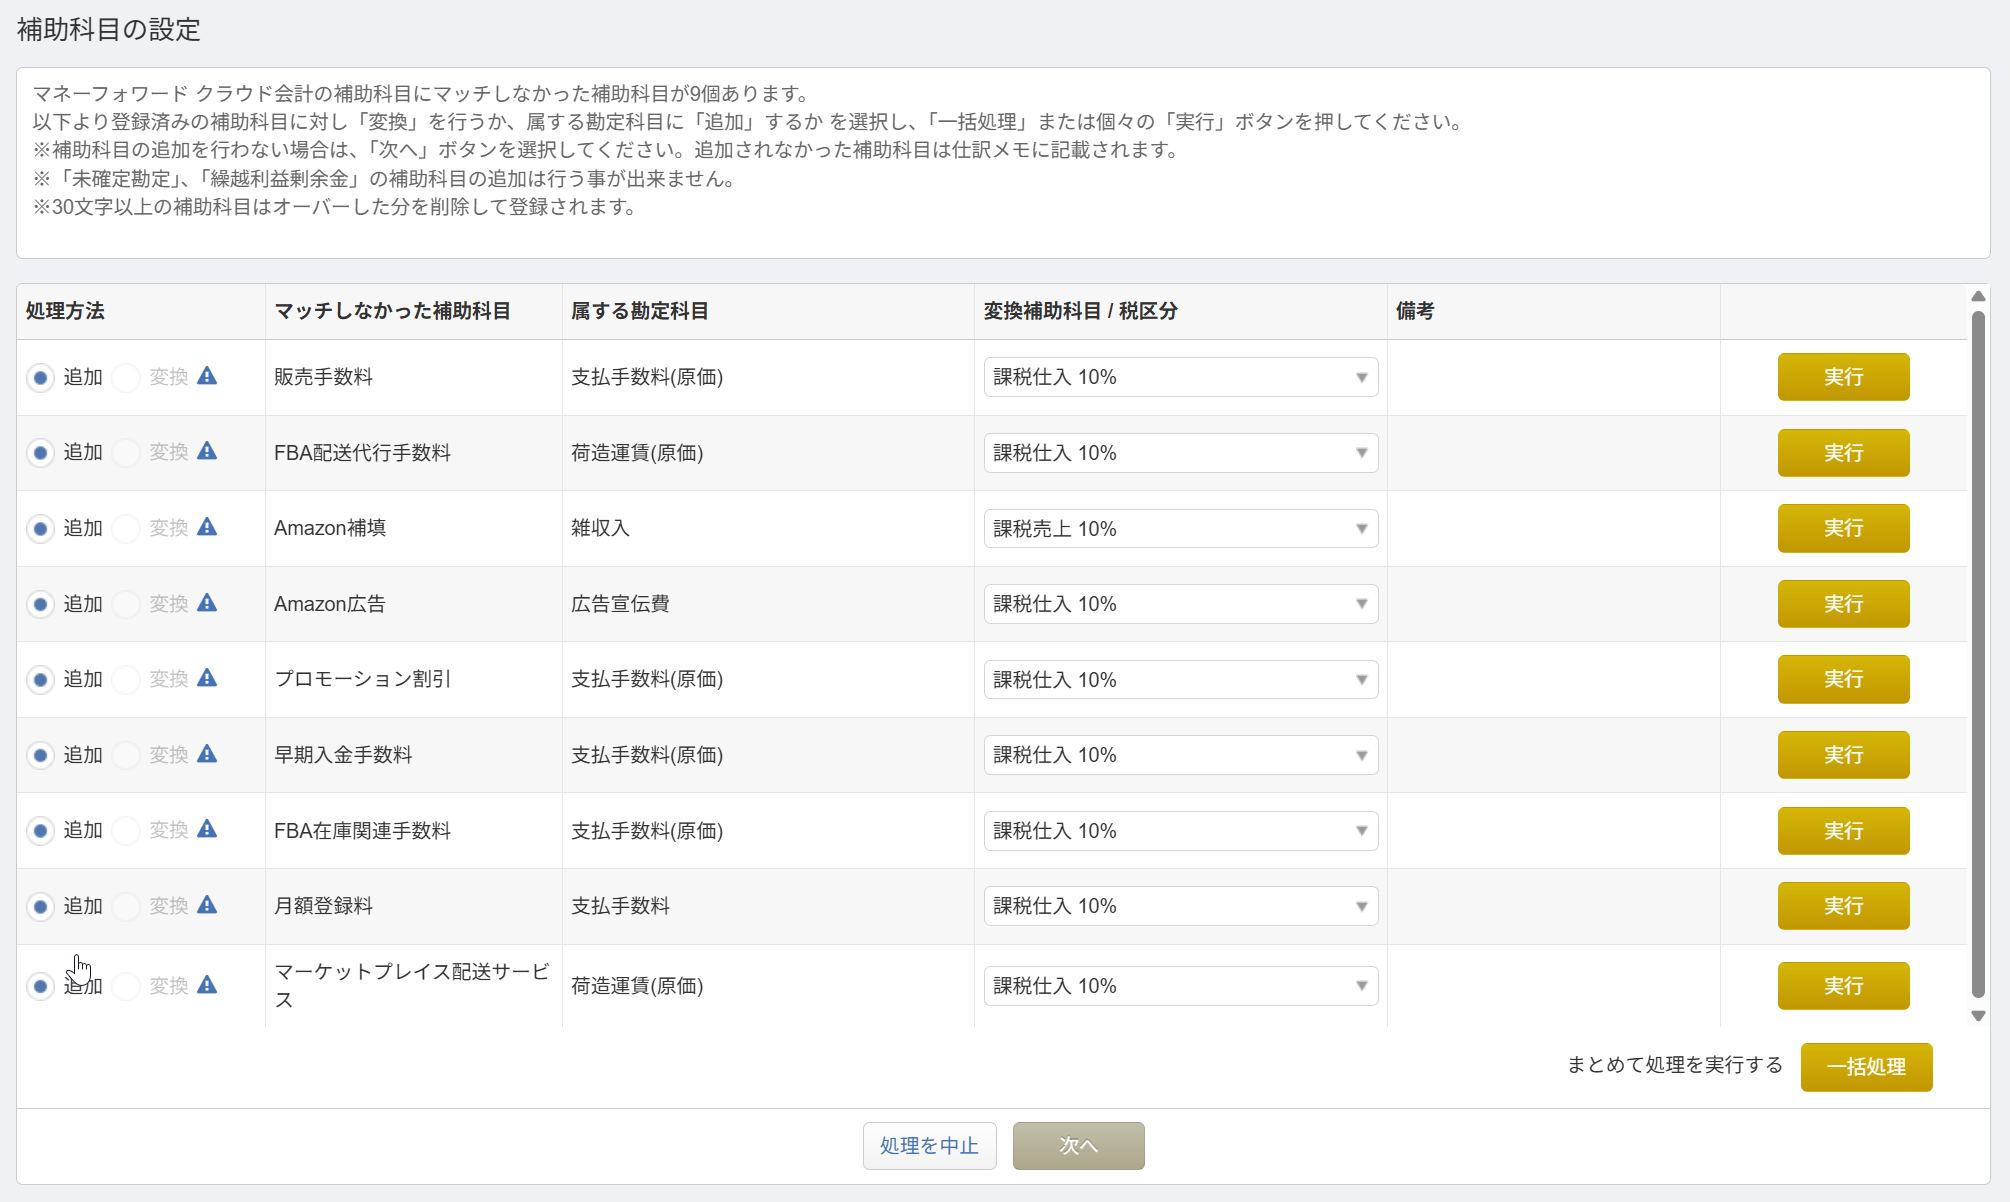Click warning triangle in Amazon広告 row

207,603
